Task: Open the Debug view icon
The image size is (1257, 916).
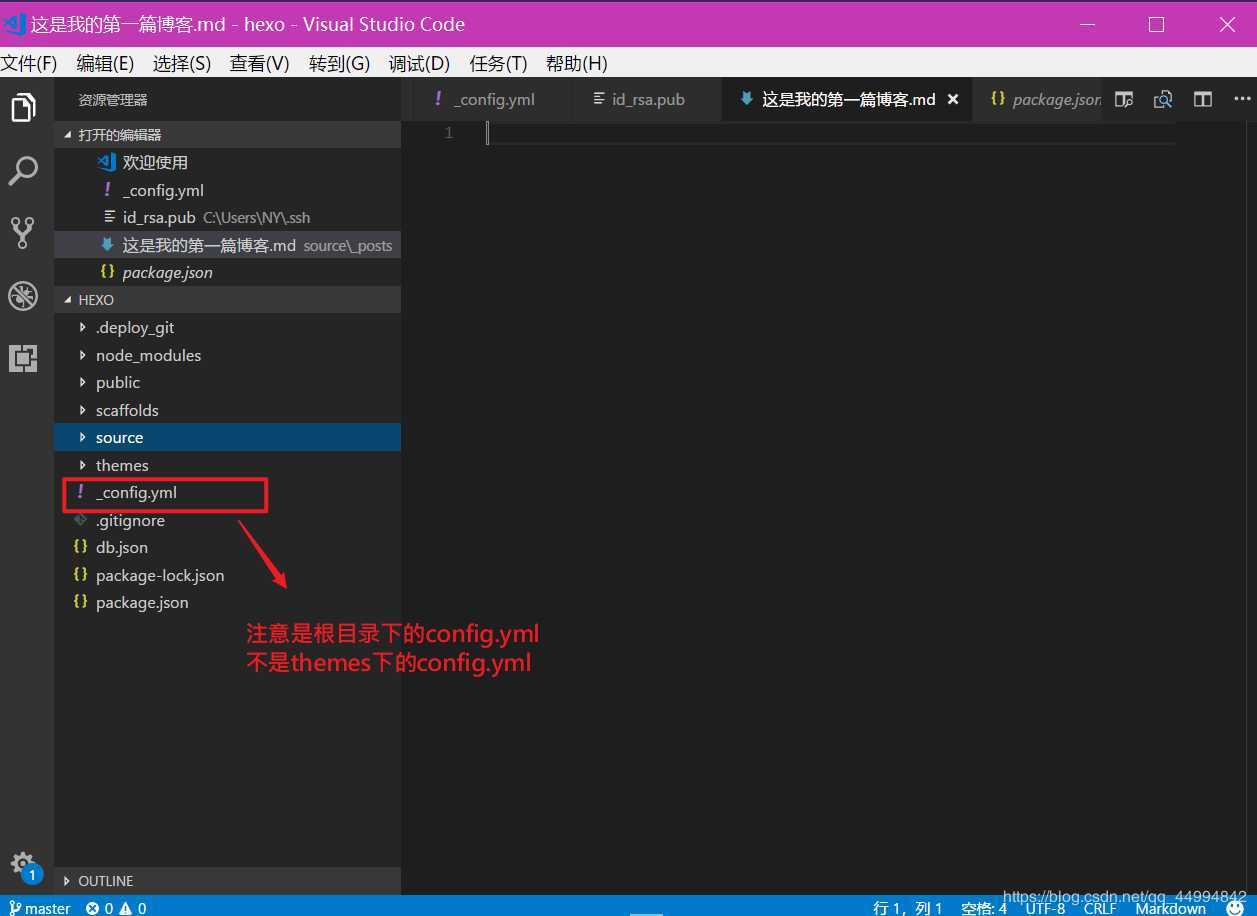Action: tap(23, 296)
